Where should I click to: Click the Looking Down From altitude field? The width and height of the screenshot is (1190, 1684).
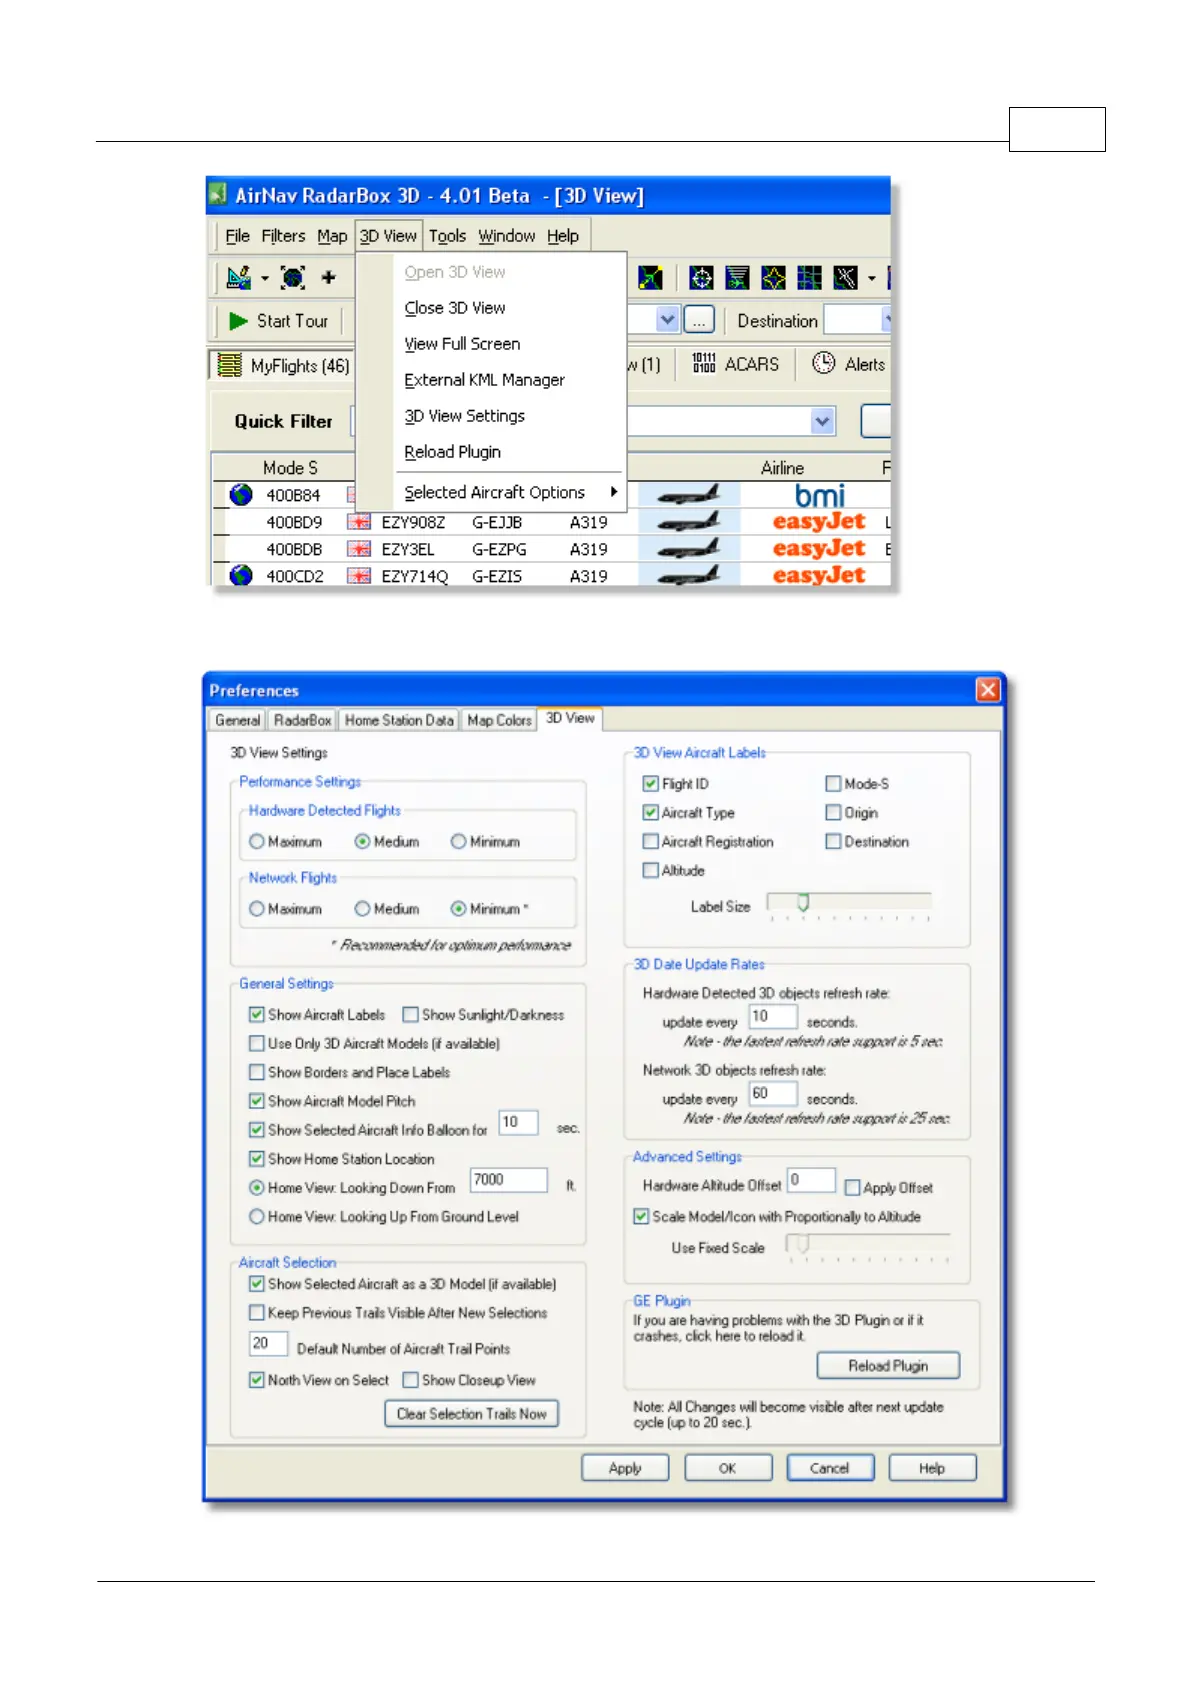click(508, 1180)
